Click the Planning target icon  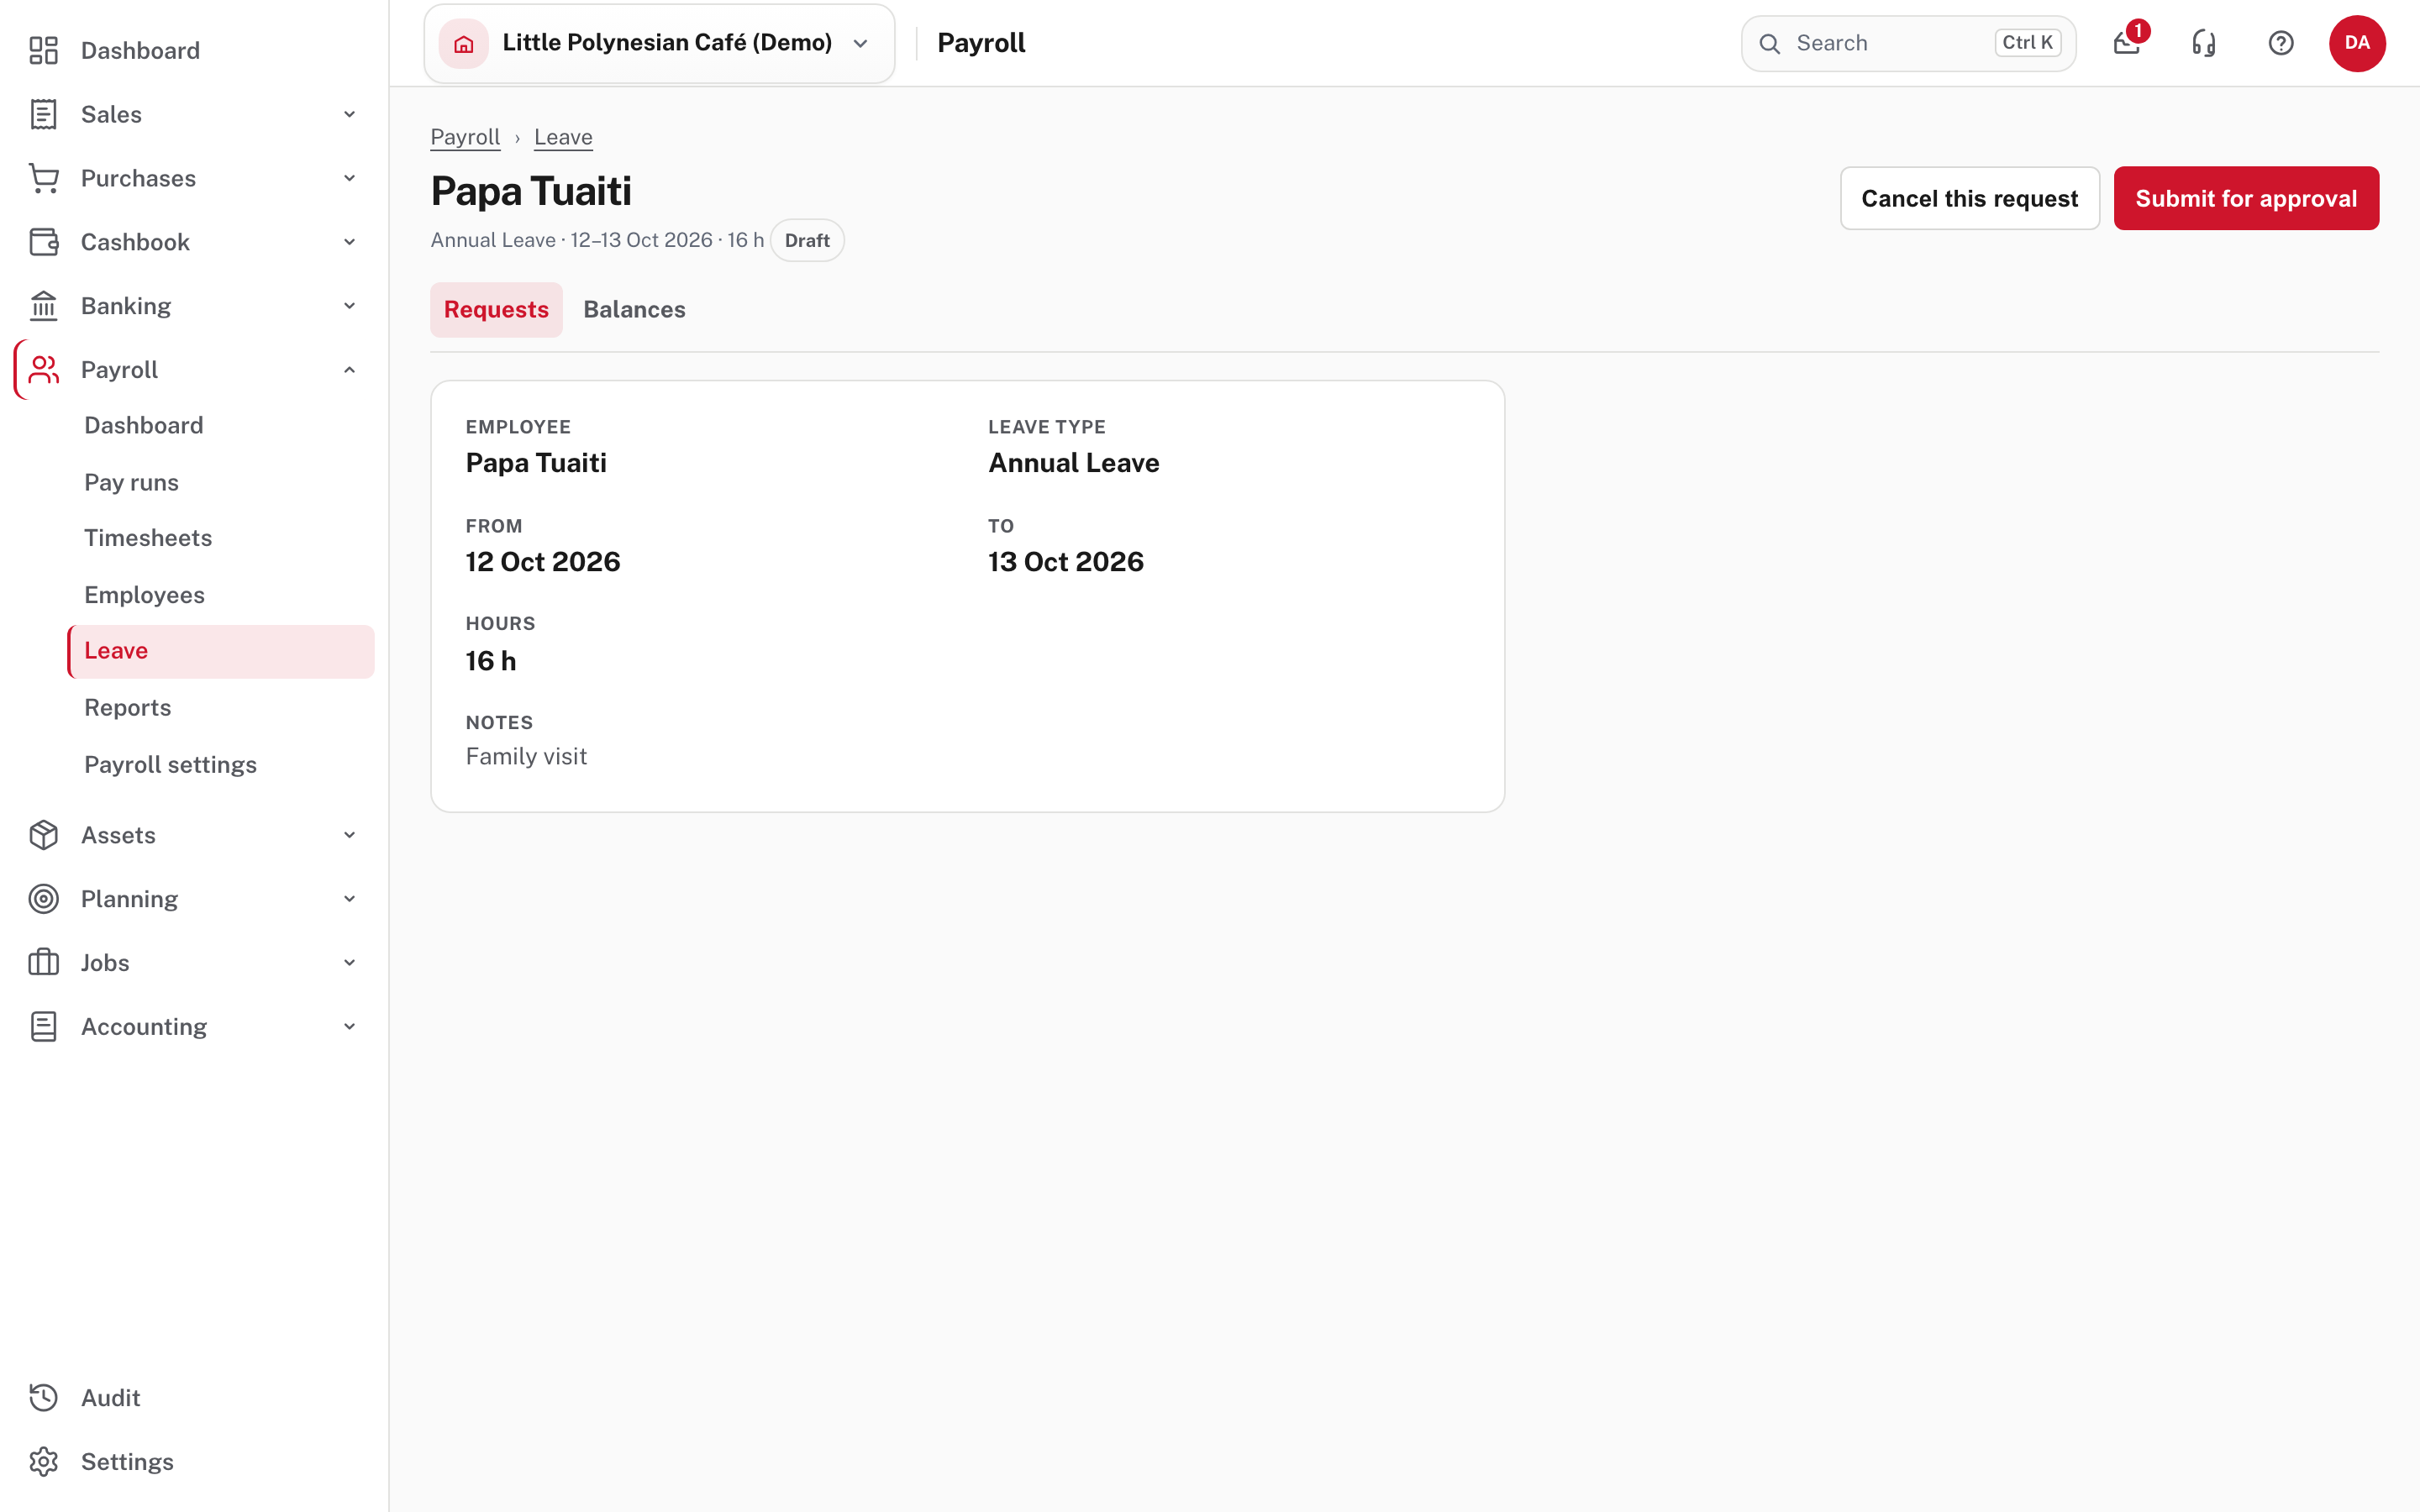[x=43, y=899]
